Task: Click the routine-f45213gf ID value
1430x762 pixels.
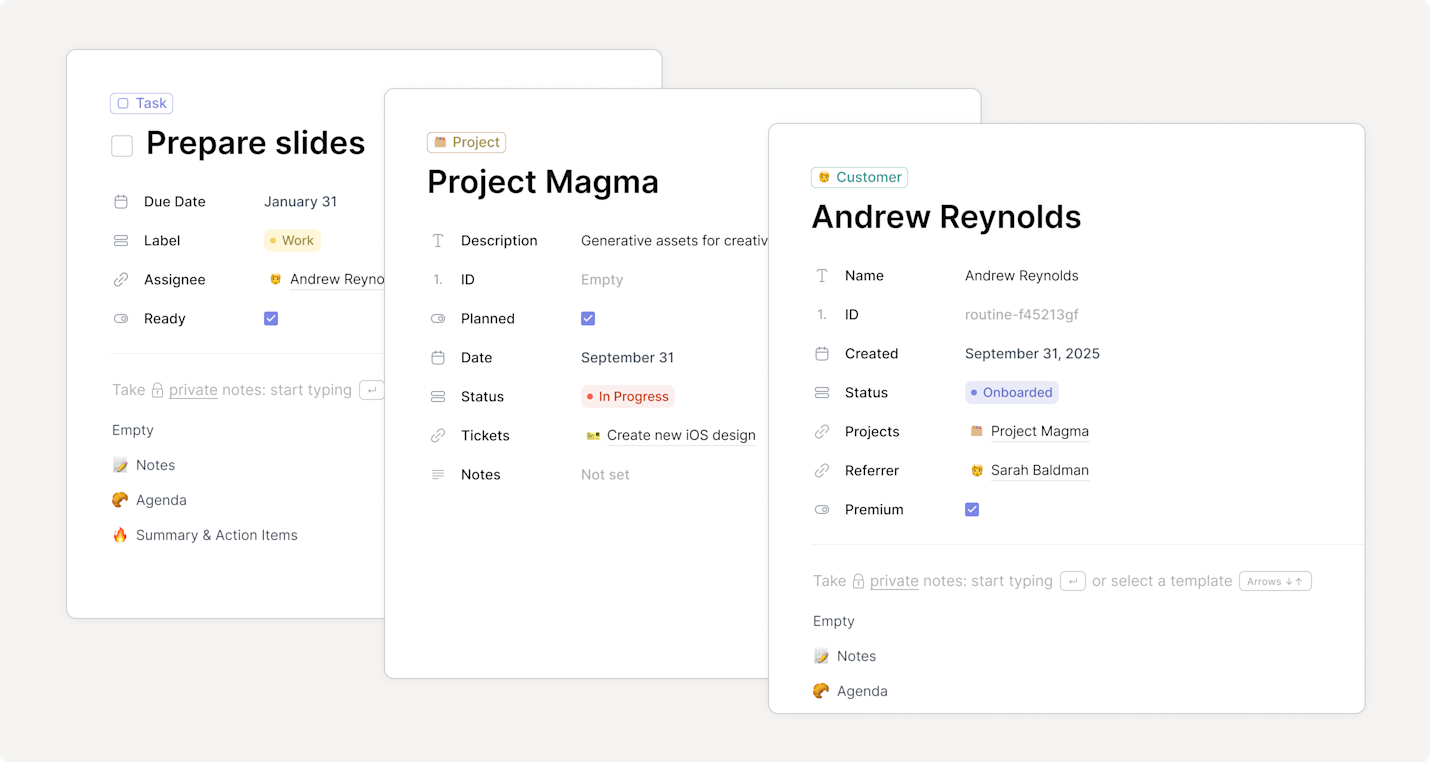Action: tap(1022, 315)
